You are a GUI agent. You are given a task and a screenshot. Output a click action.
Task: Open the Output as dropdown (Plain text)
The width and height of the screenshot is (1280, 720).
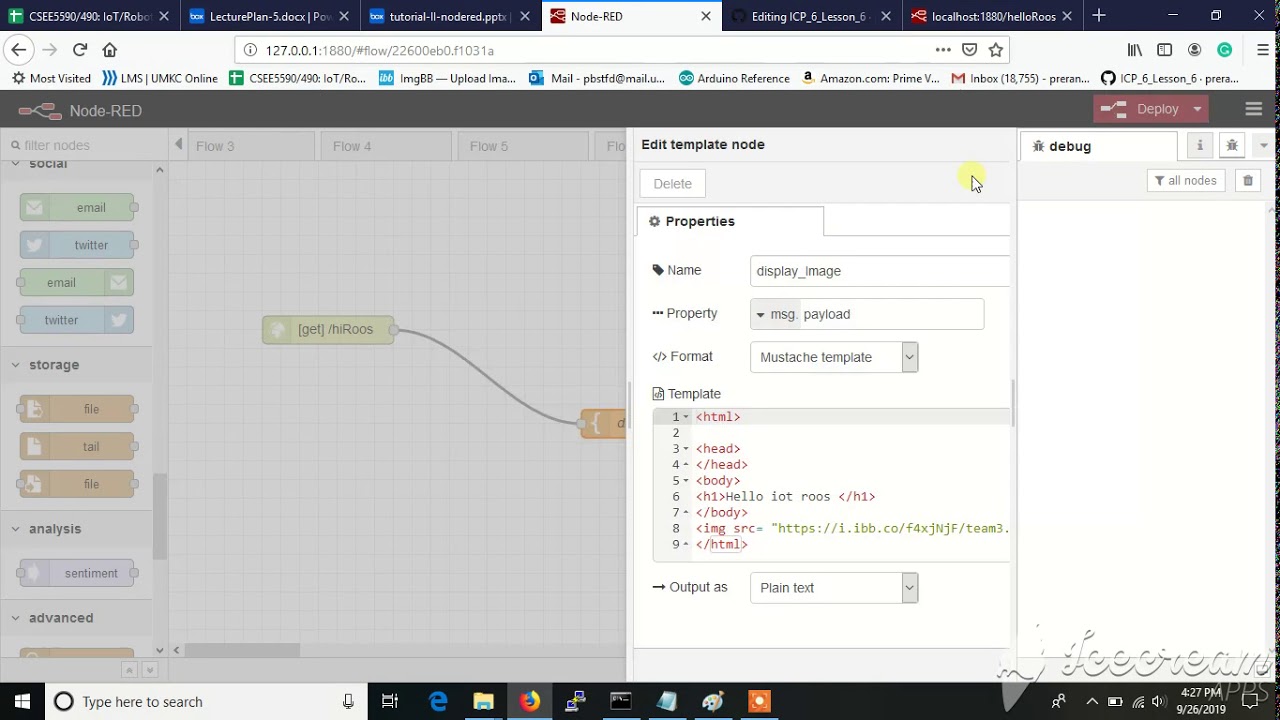click(x=834, y=588)
